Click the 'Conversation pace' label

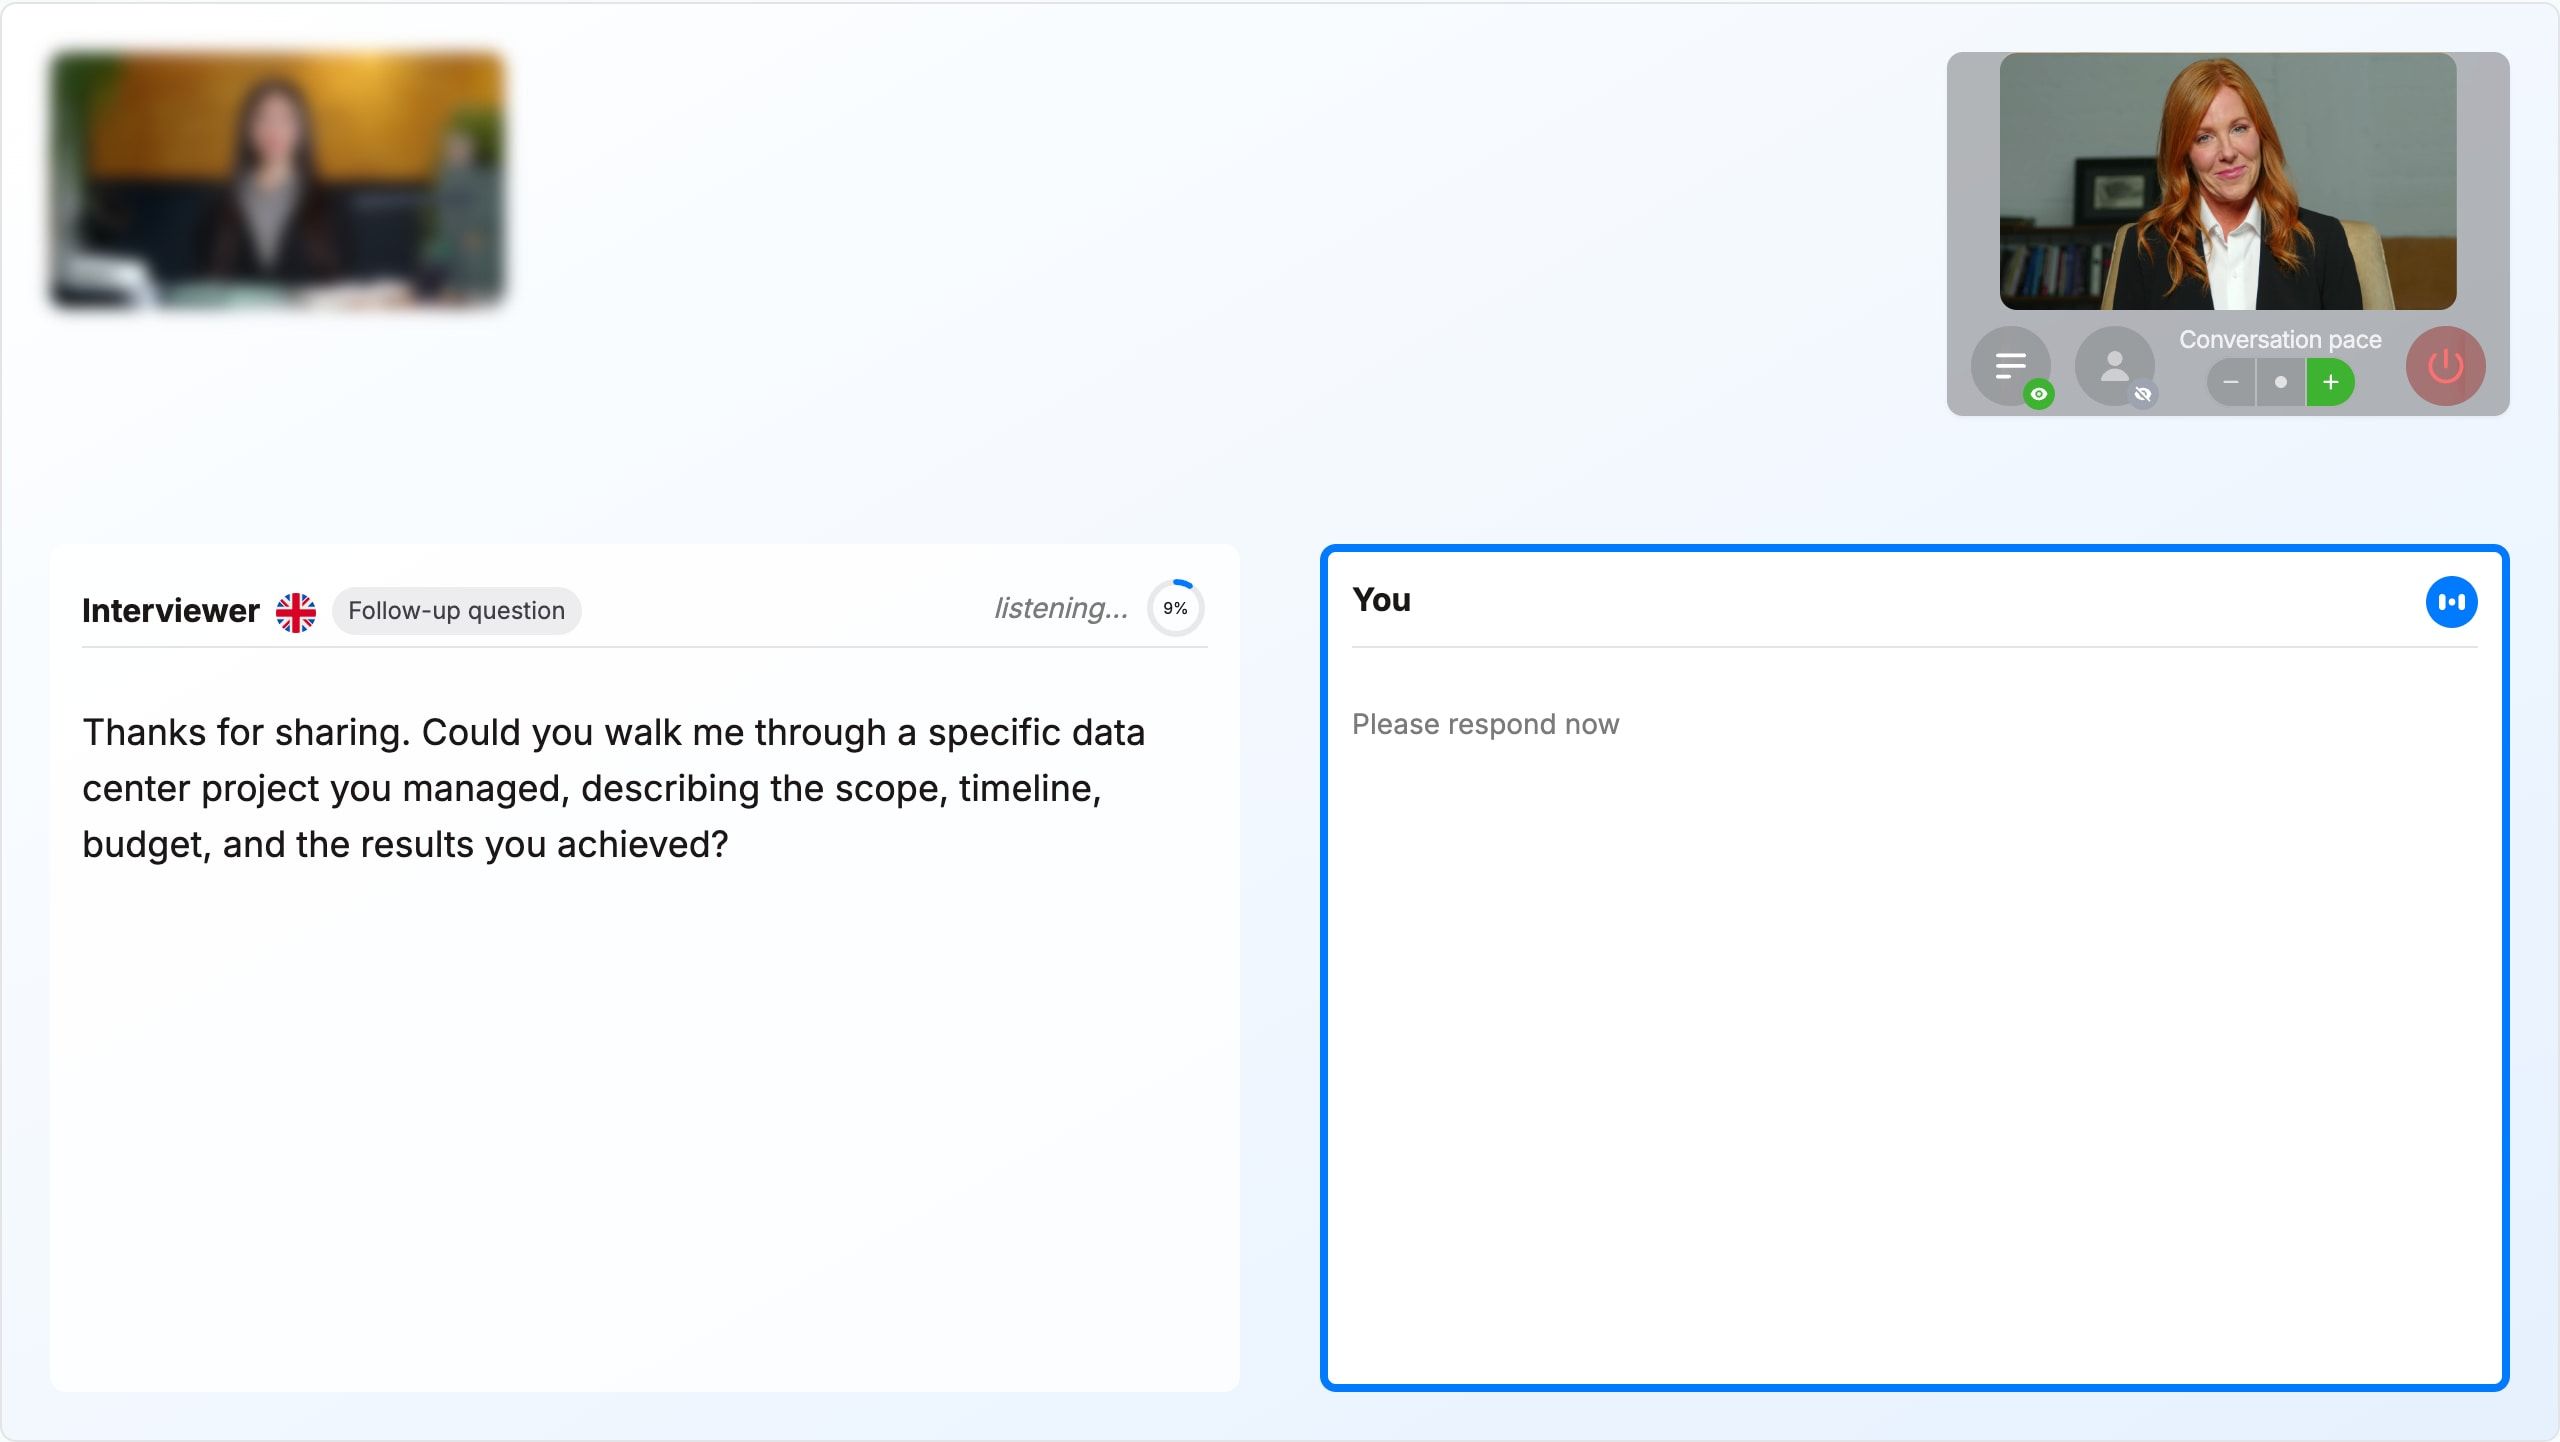[2280, 340]
